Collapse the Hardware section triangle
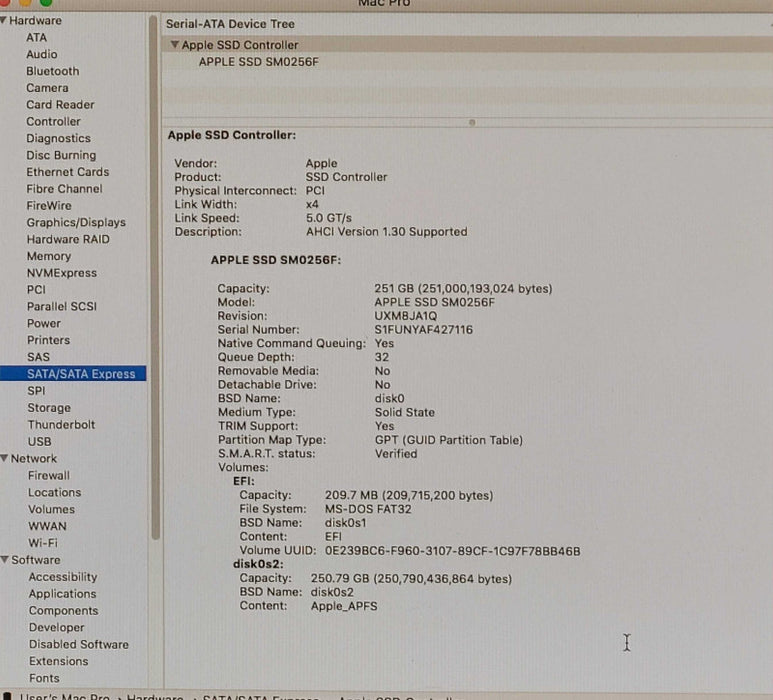773x700 pixels. 3,20
